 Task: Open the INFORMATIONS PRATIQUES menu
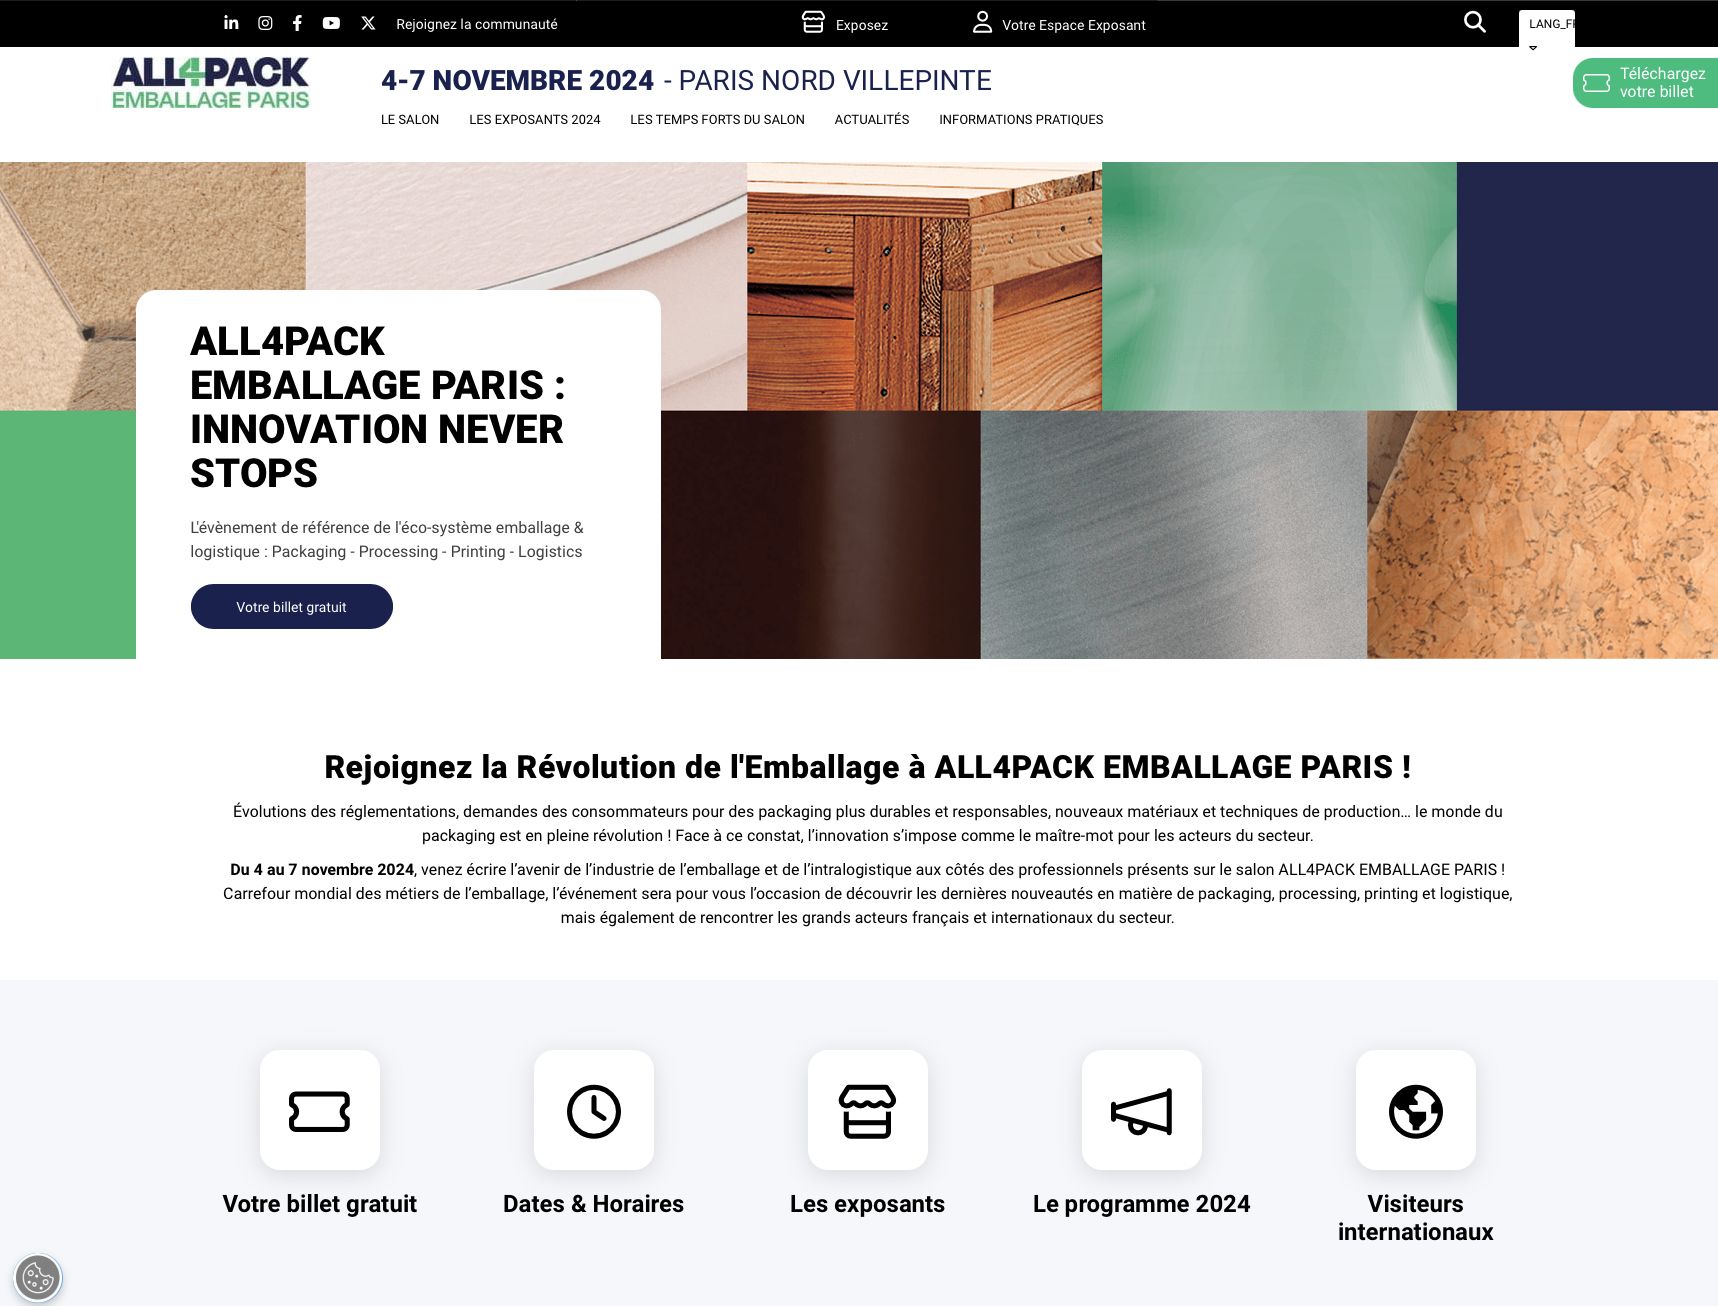tap(1021, 119)
